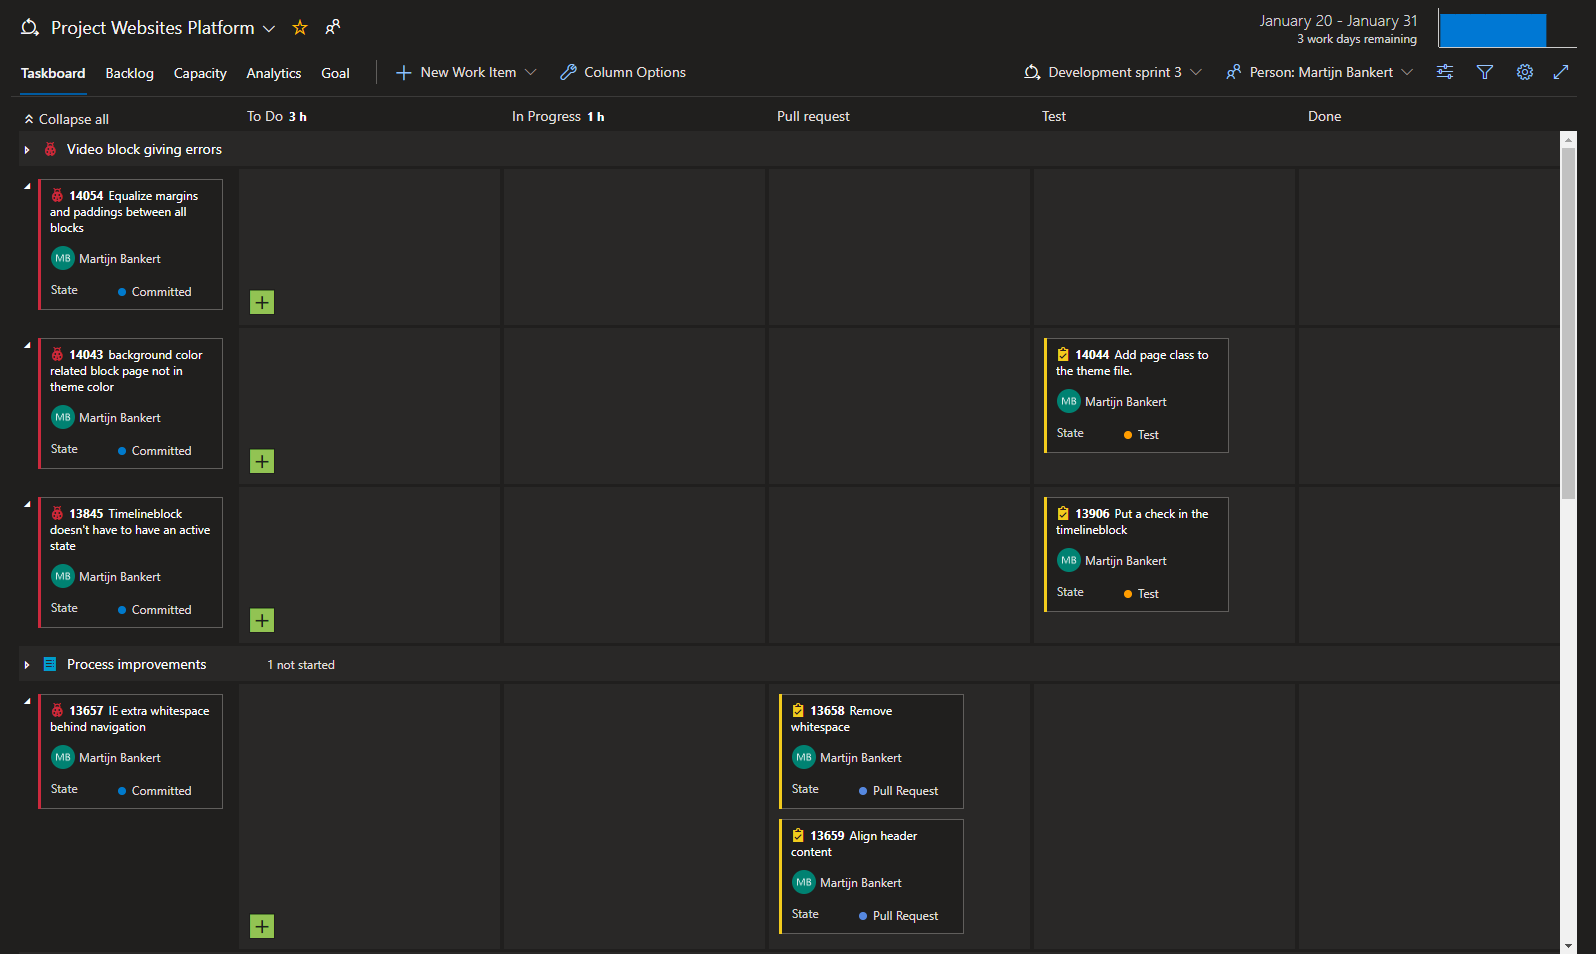
Task: Open Capacity tab
Action: coord(200,73)
